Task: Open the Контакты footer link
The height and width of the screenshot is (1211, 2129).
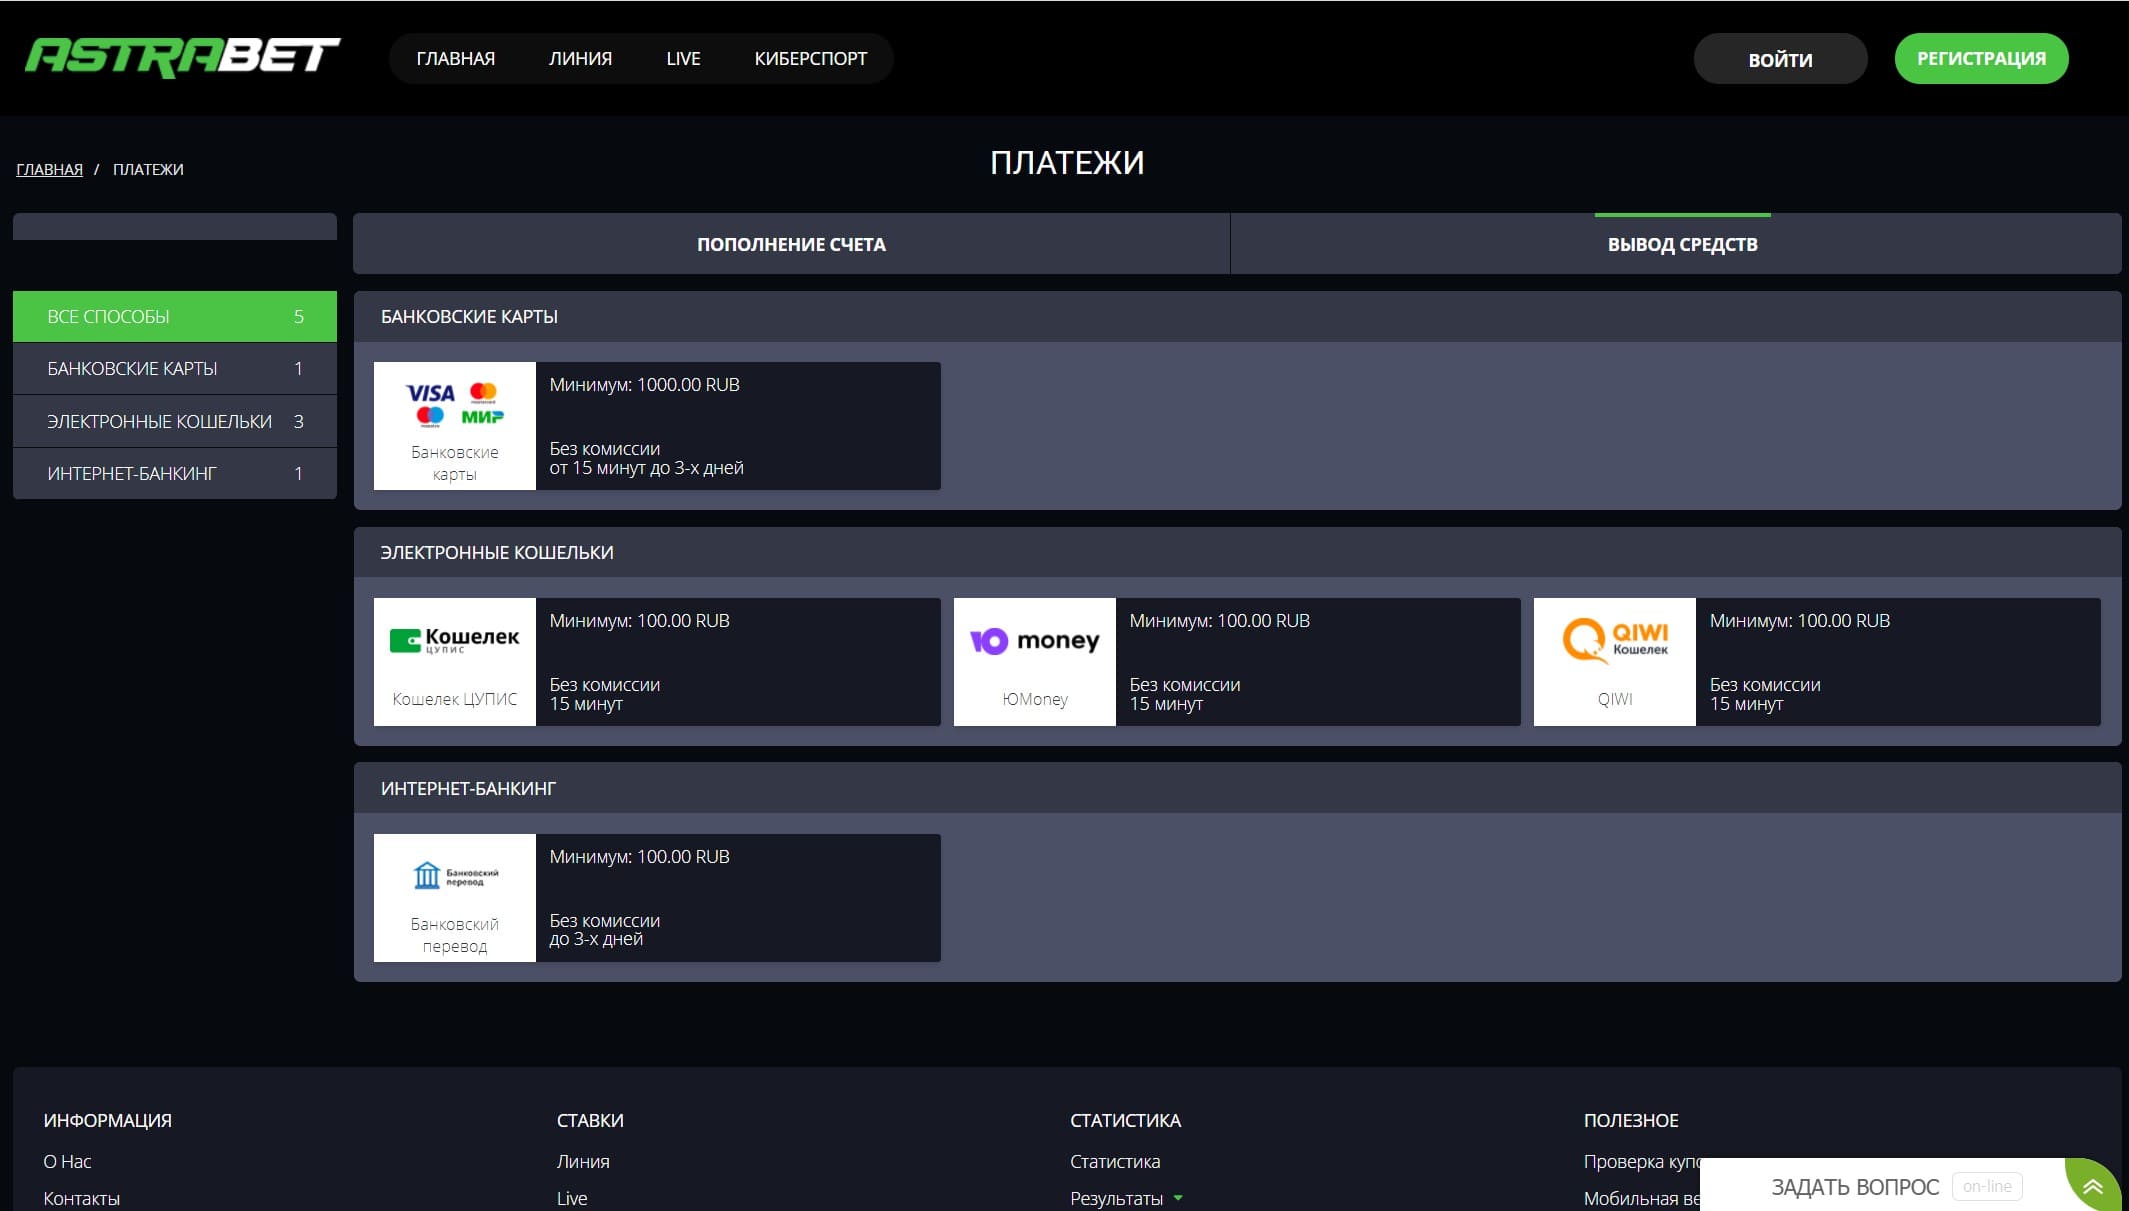Action: point(81,1198)
